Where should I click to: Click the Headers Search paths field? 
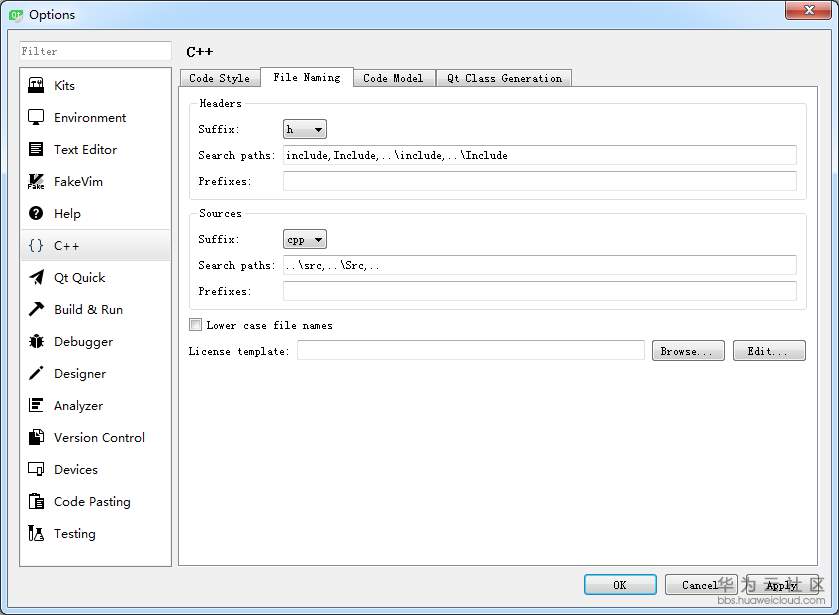539,155
